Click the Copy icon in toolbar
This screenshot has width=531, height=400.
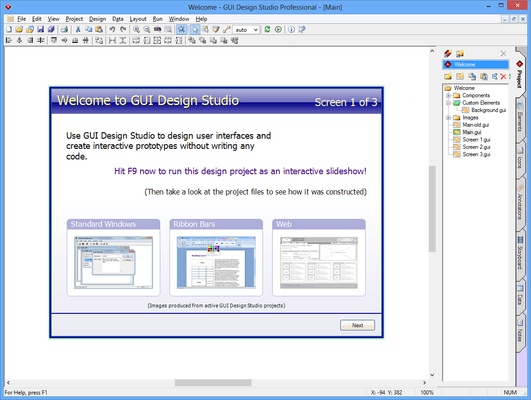tap(88, 29)
